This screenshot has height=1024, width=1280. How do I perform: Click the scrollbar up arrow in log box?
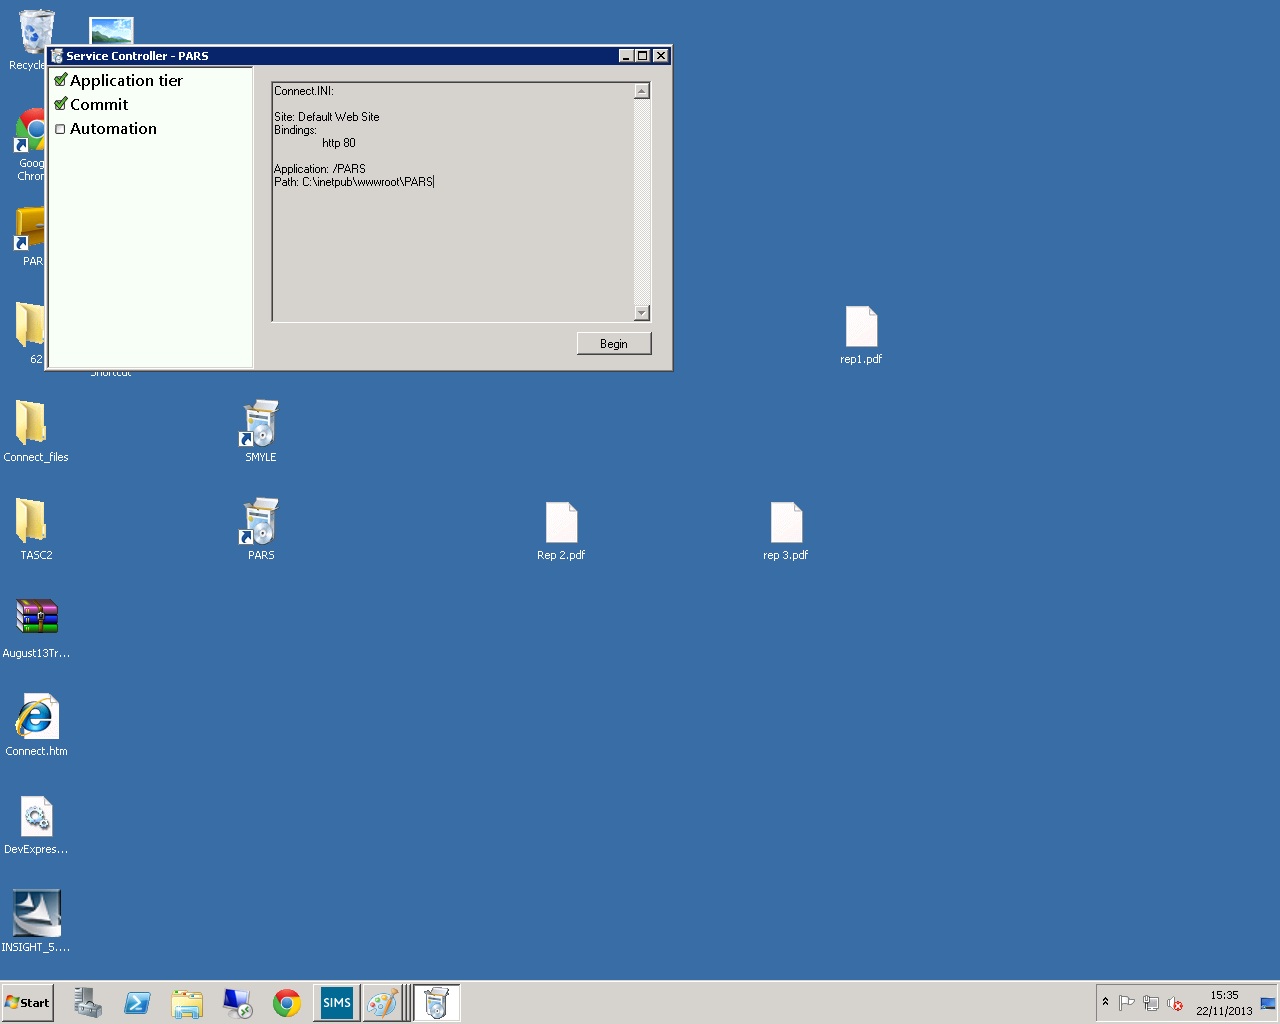coord(642,91)
